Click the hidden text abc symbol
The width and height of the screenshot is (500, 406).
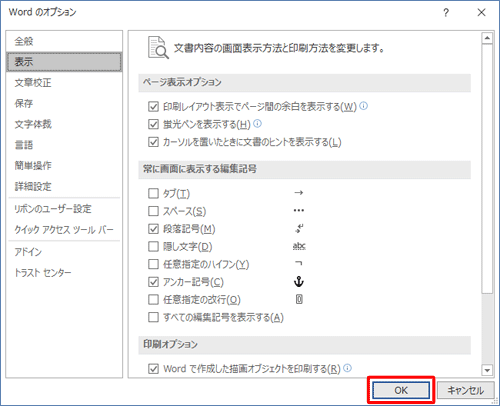(299, 246)
